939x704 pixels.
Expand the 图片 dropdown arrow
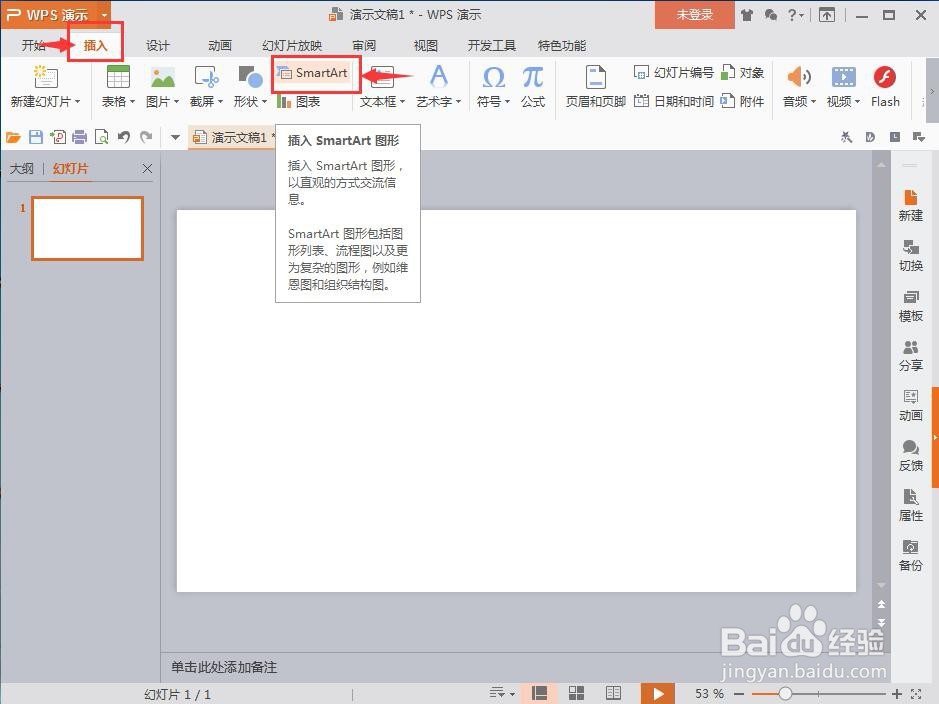[x=177, y=102]
